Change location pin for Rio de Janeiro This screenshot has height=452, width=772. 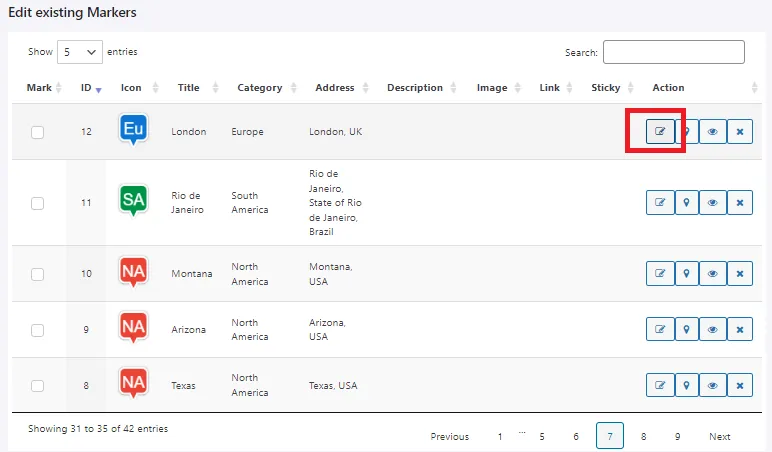686,202
